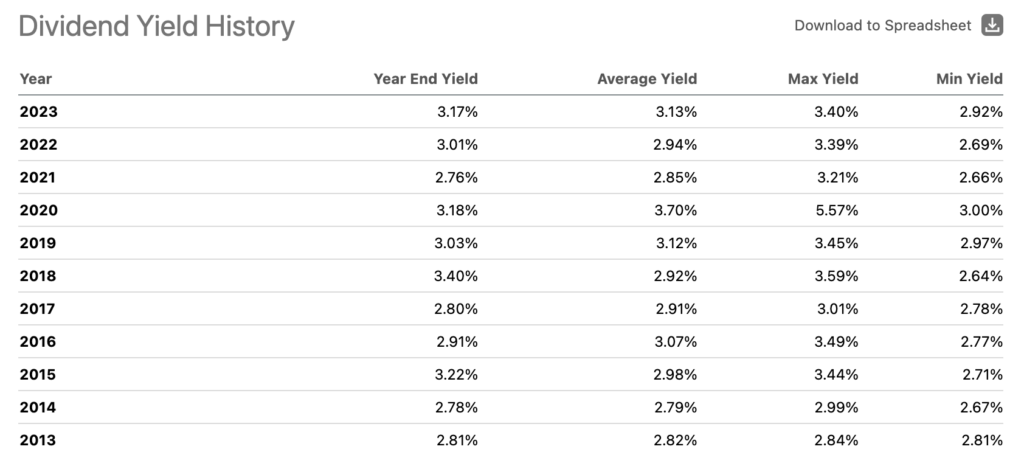Click the 2014 year row label

coord(38,408)
